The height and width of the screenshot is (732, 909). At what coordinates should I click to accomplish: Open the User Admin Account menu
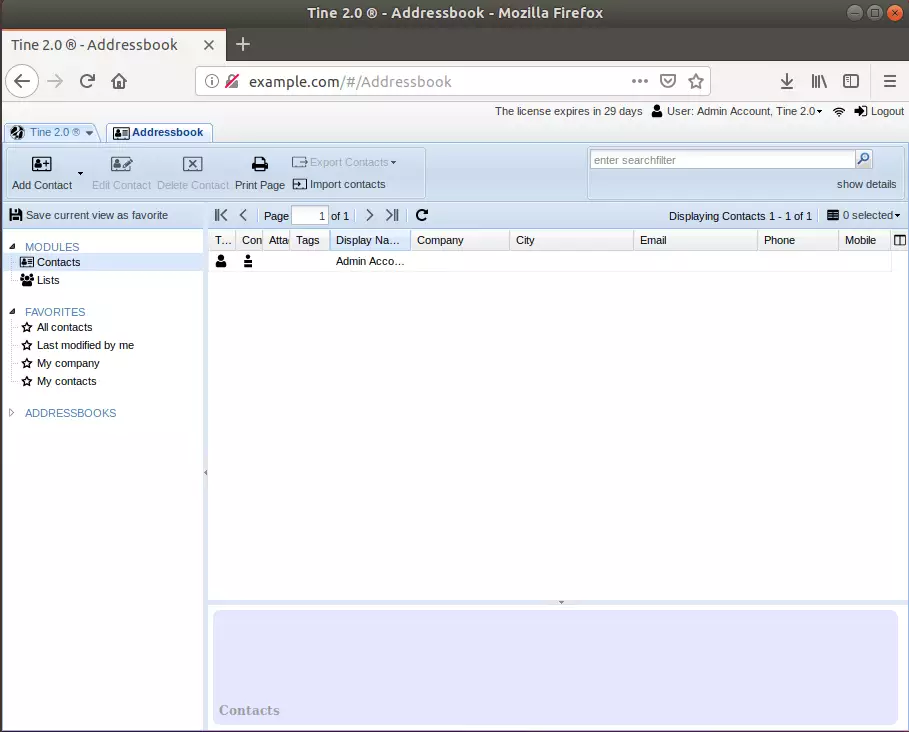click(x=737, y=111)
